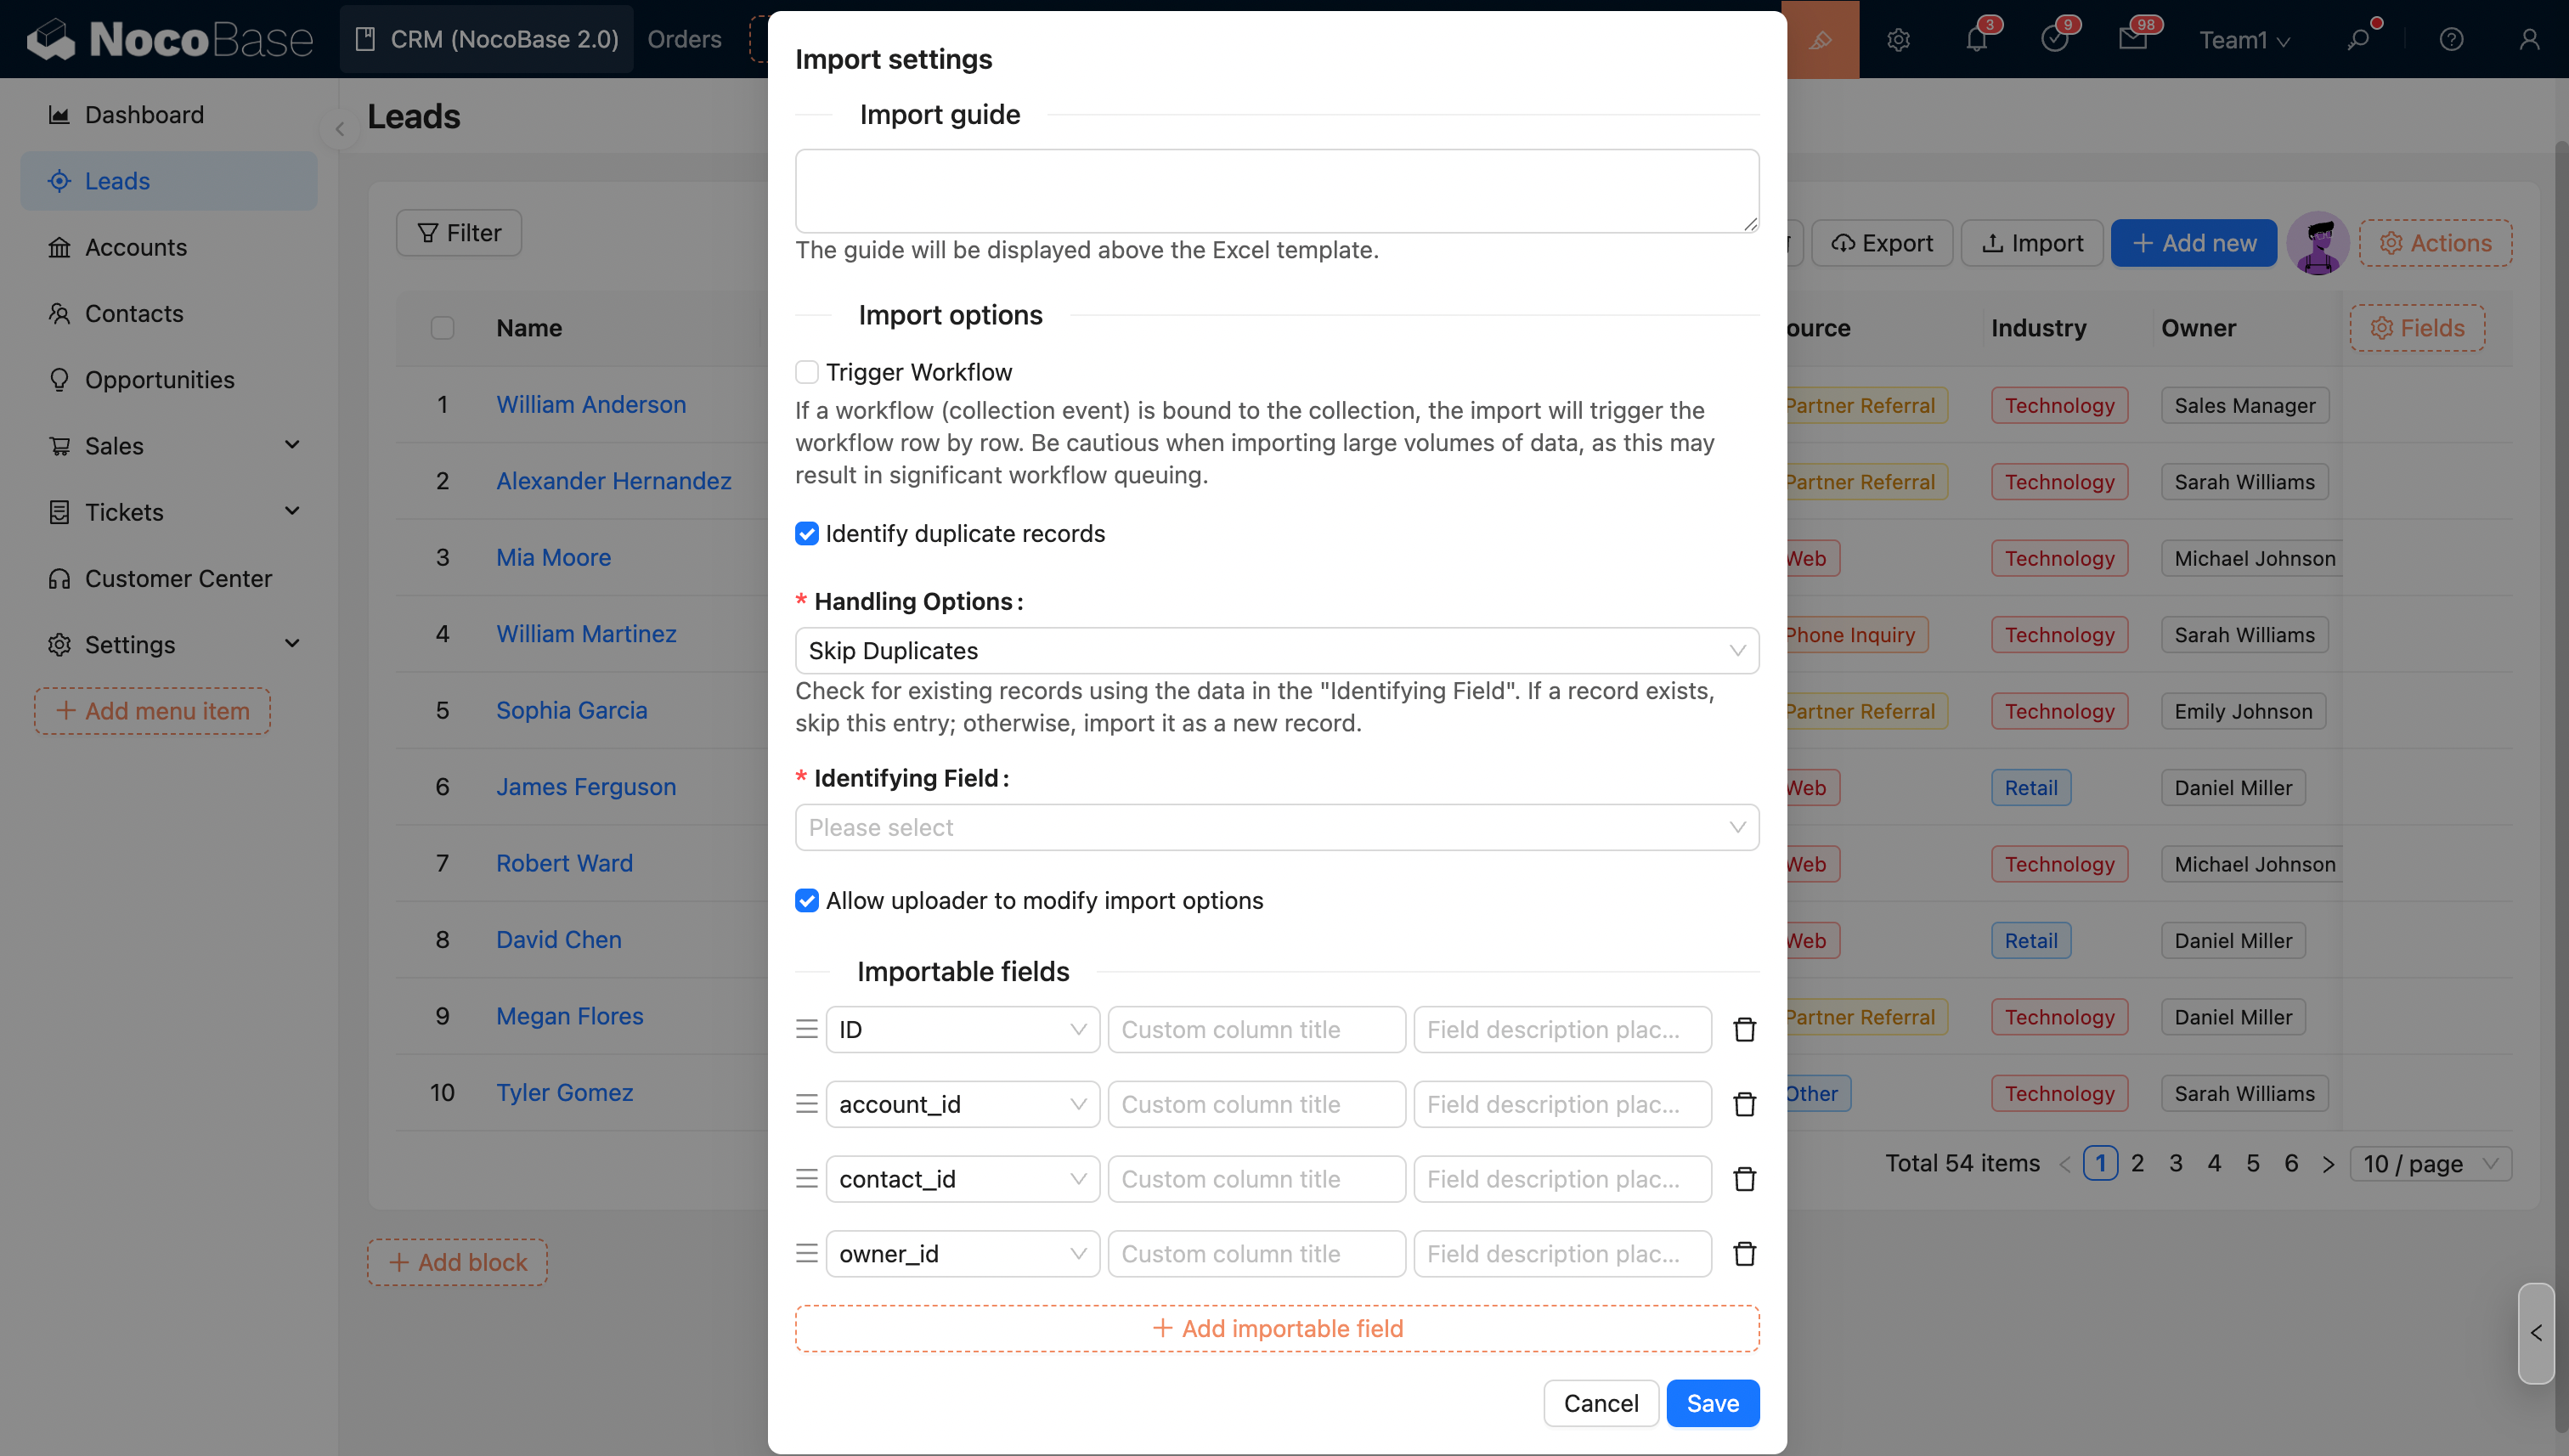2569x1456 pixels.
Task: Click Add importable field
Action: (x=1276, y=1328)
